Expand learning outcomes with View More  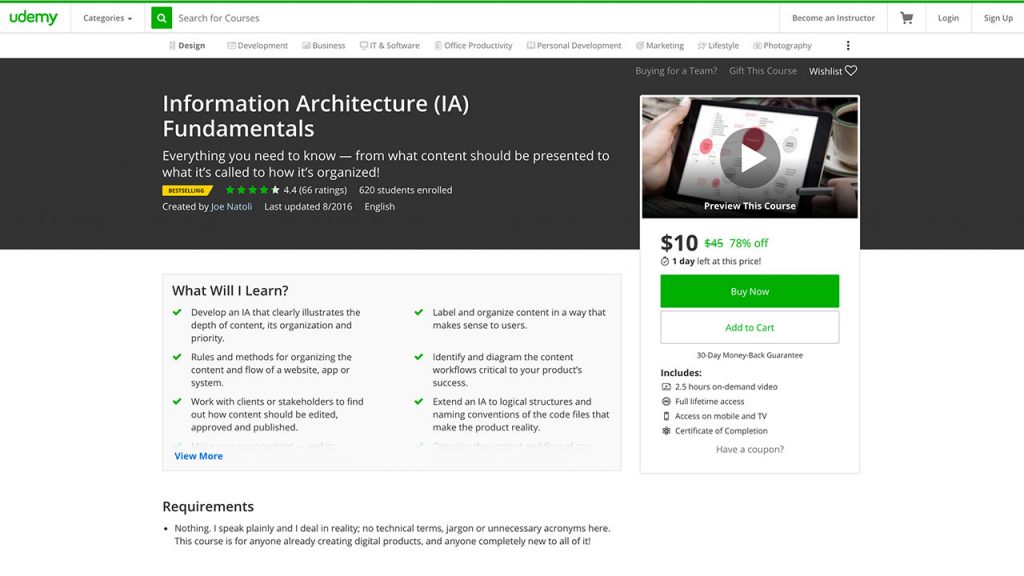point(197,455)
